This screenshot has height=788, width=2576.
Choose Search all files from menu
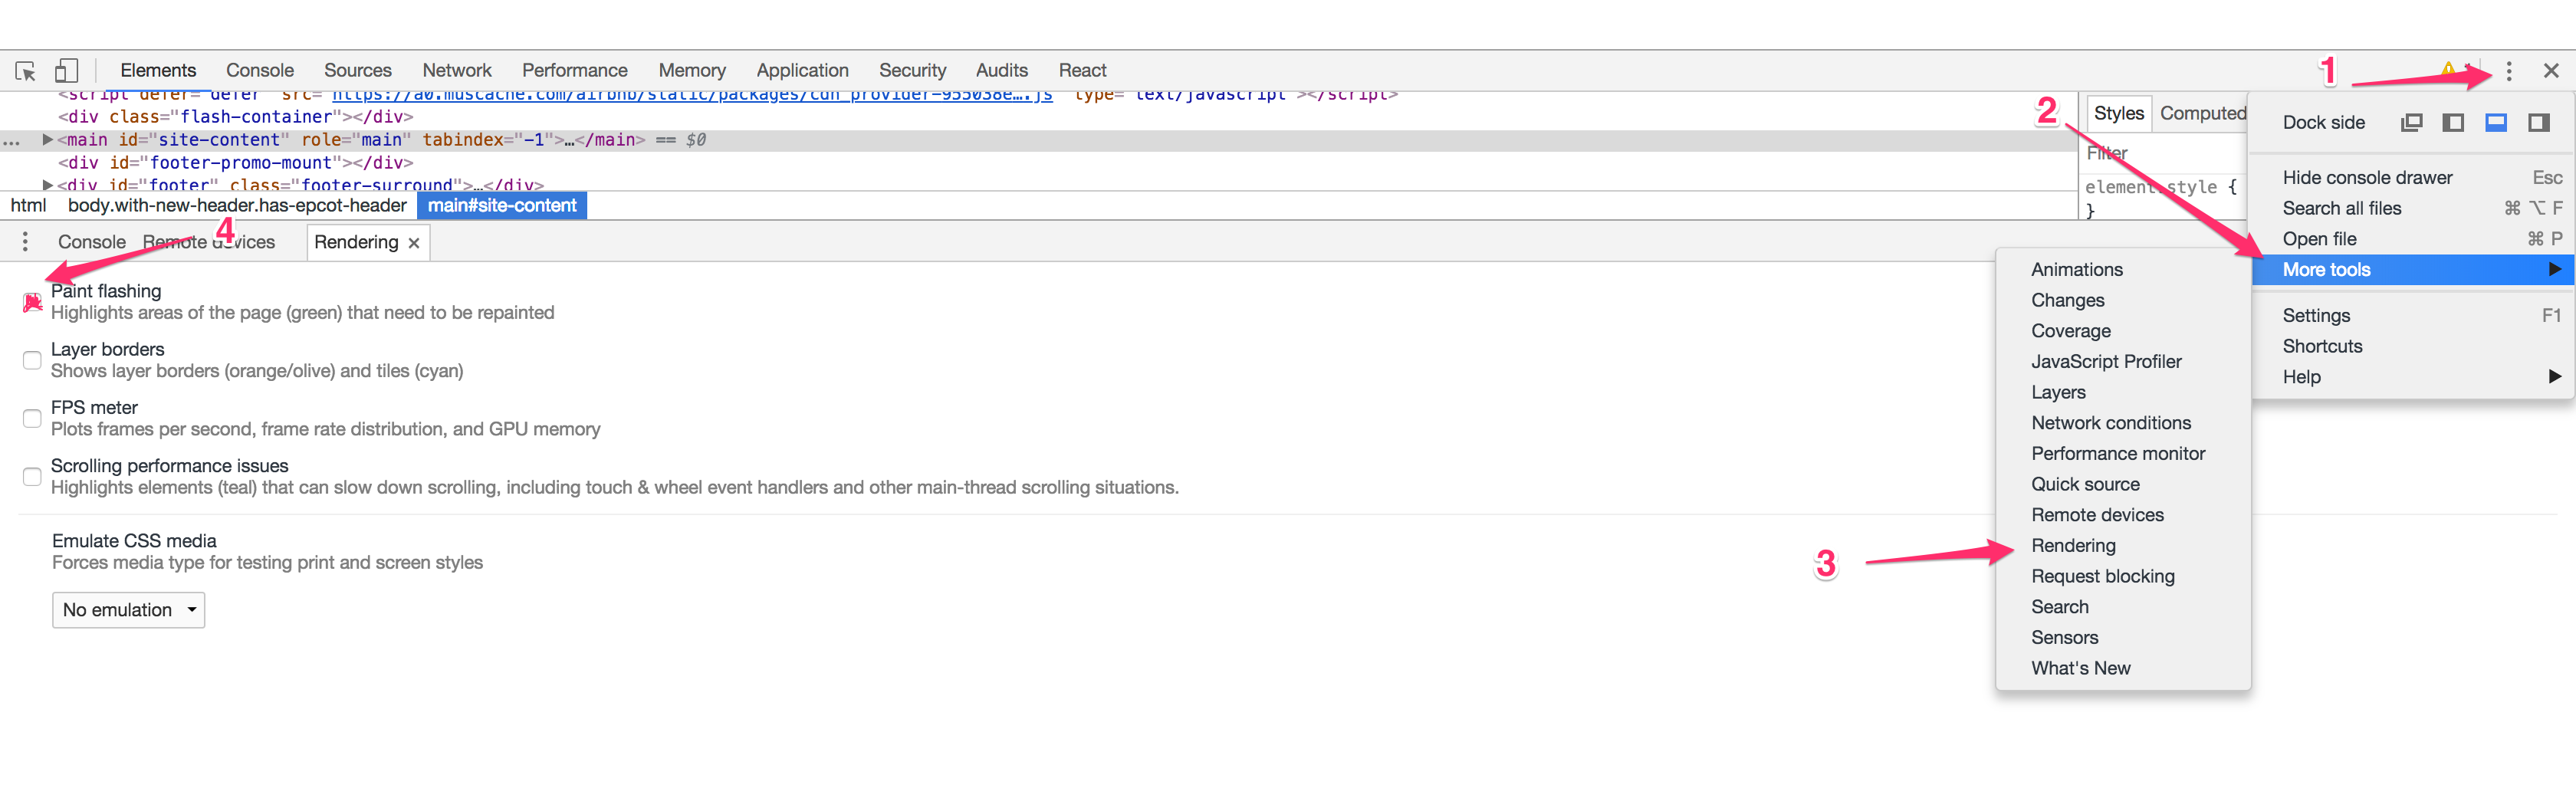click(2413, 208)
